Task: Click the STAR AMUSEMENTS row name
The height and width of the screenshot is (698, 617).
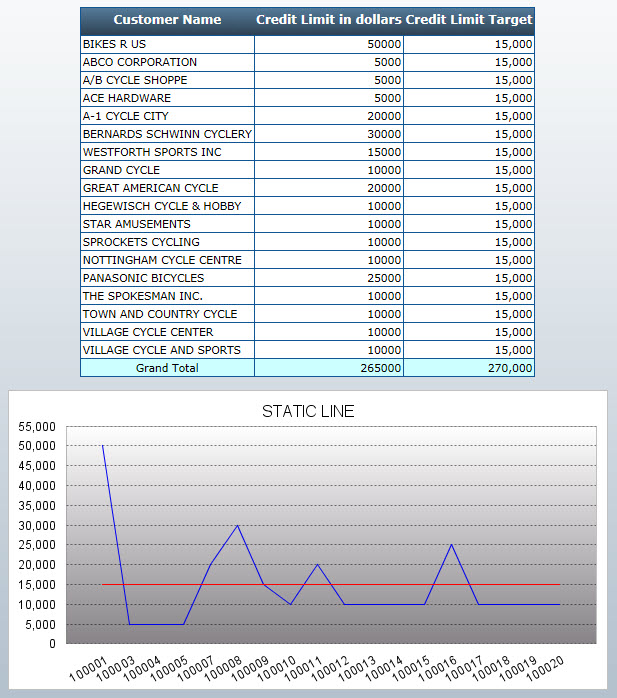Action: [167, 224]
